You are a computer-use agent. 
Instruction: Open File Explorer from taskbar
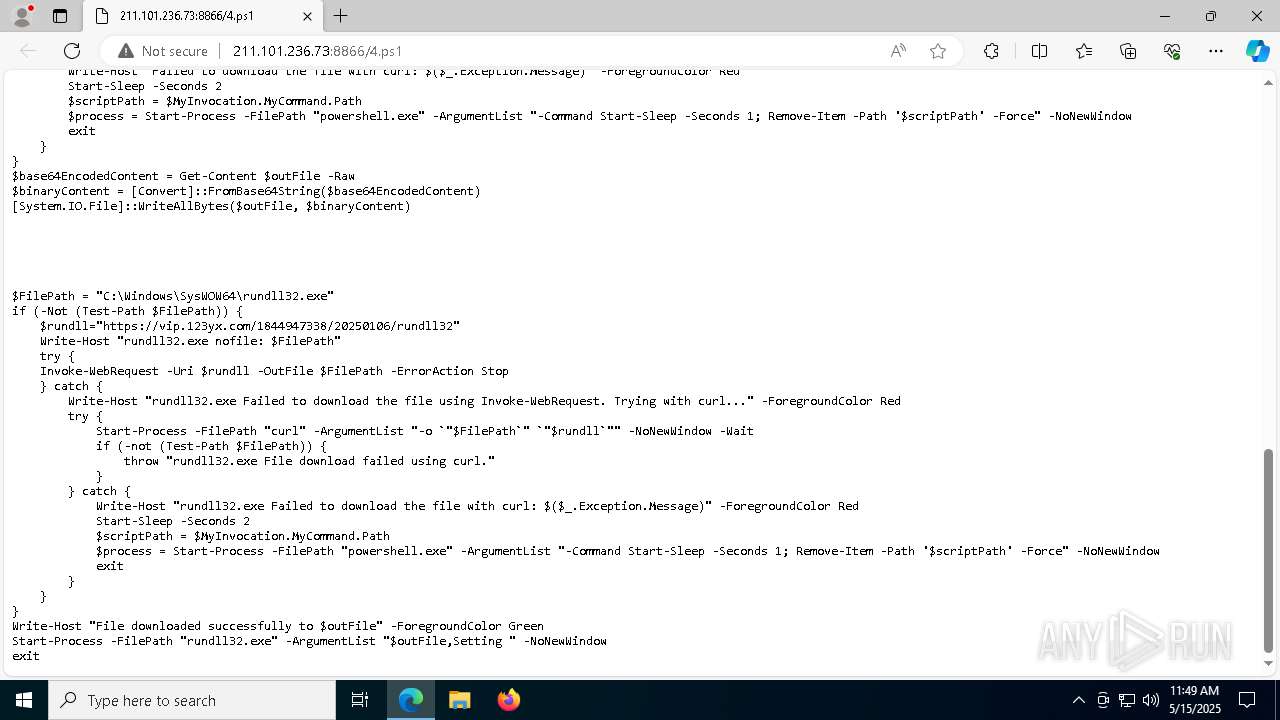(459, 700)
